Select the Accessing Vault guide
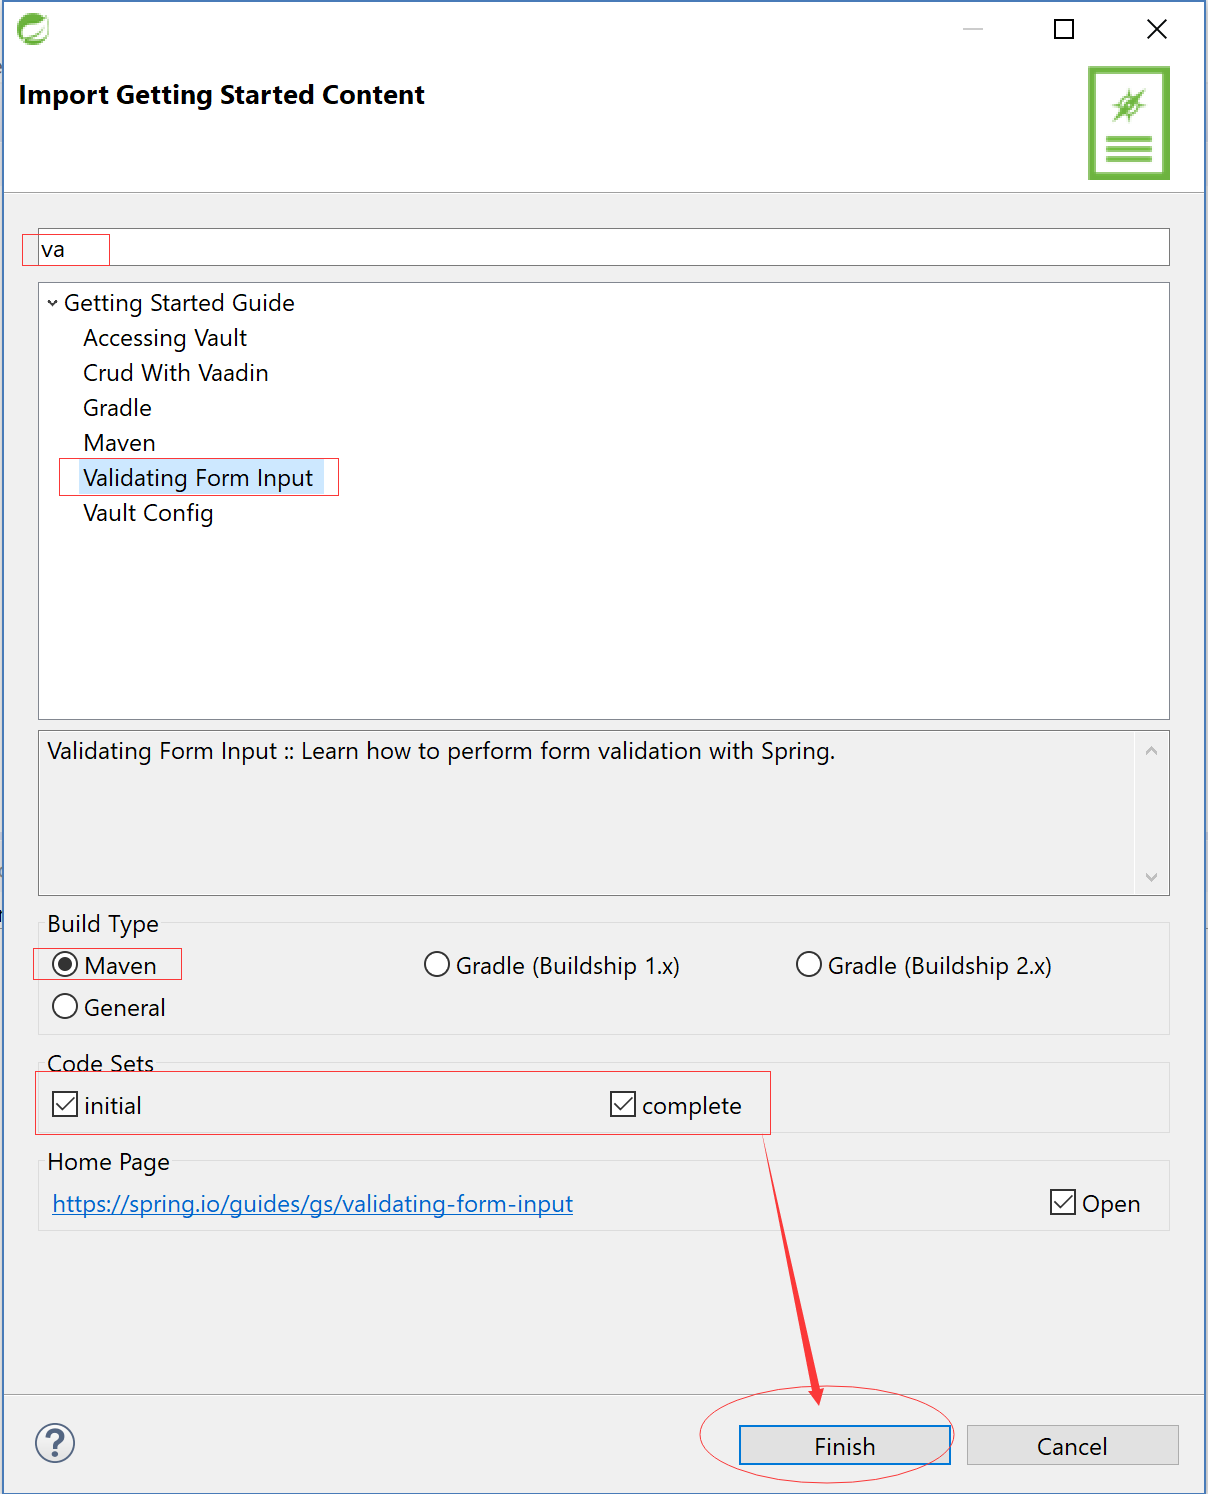1208x1494 pixels. click(x=165, y=338)
